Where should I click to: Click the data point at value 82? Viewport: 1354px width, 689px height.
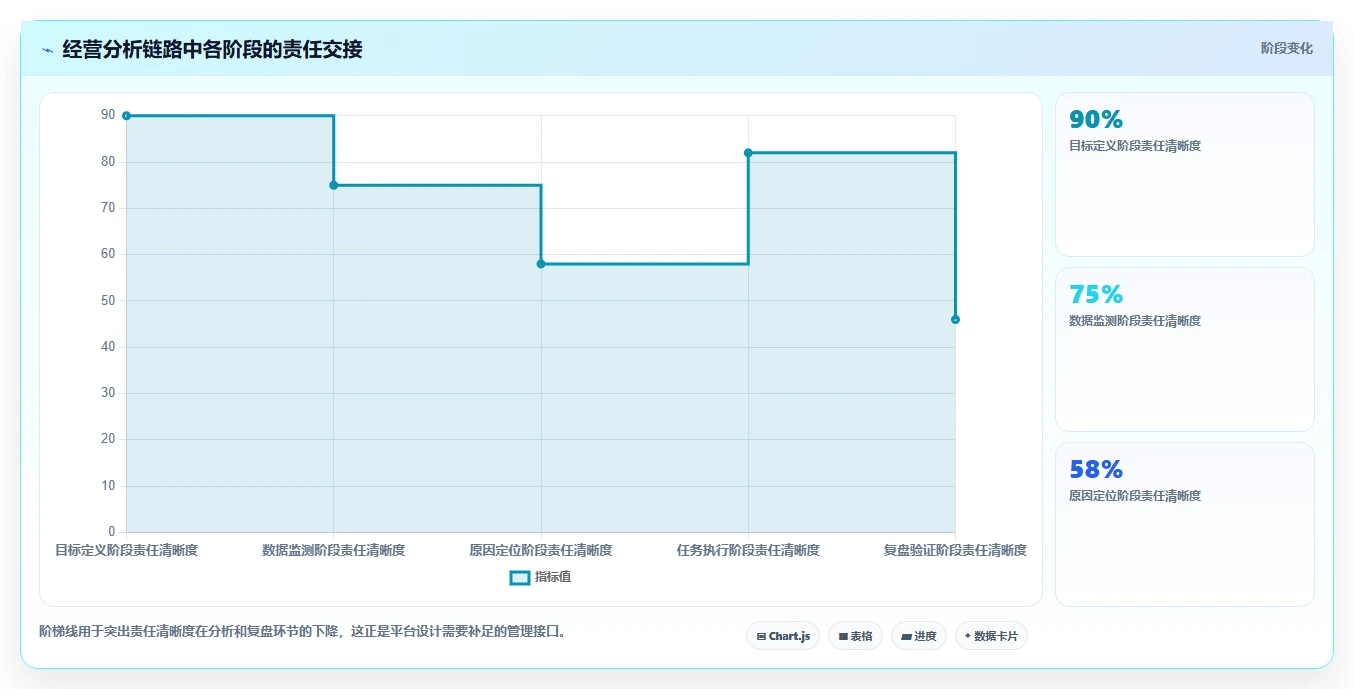748,153
